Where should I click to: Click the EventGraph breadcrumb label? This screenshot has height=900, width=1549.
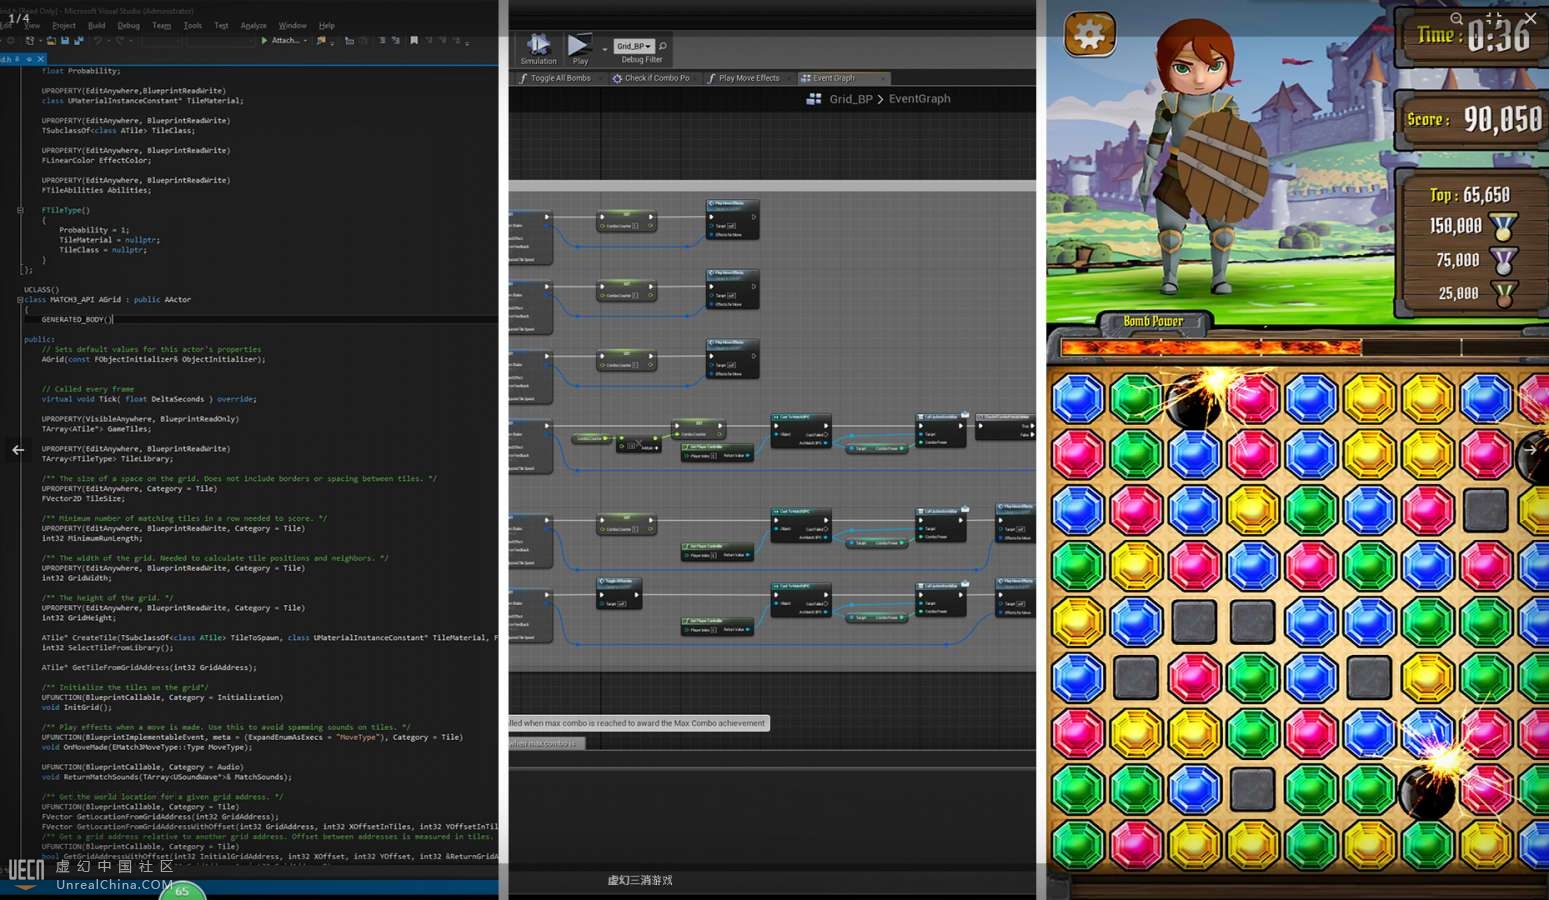(920, 99)
